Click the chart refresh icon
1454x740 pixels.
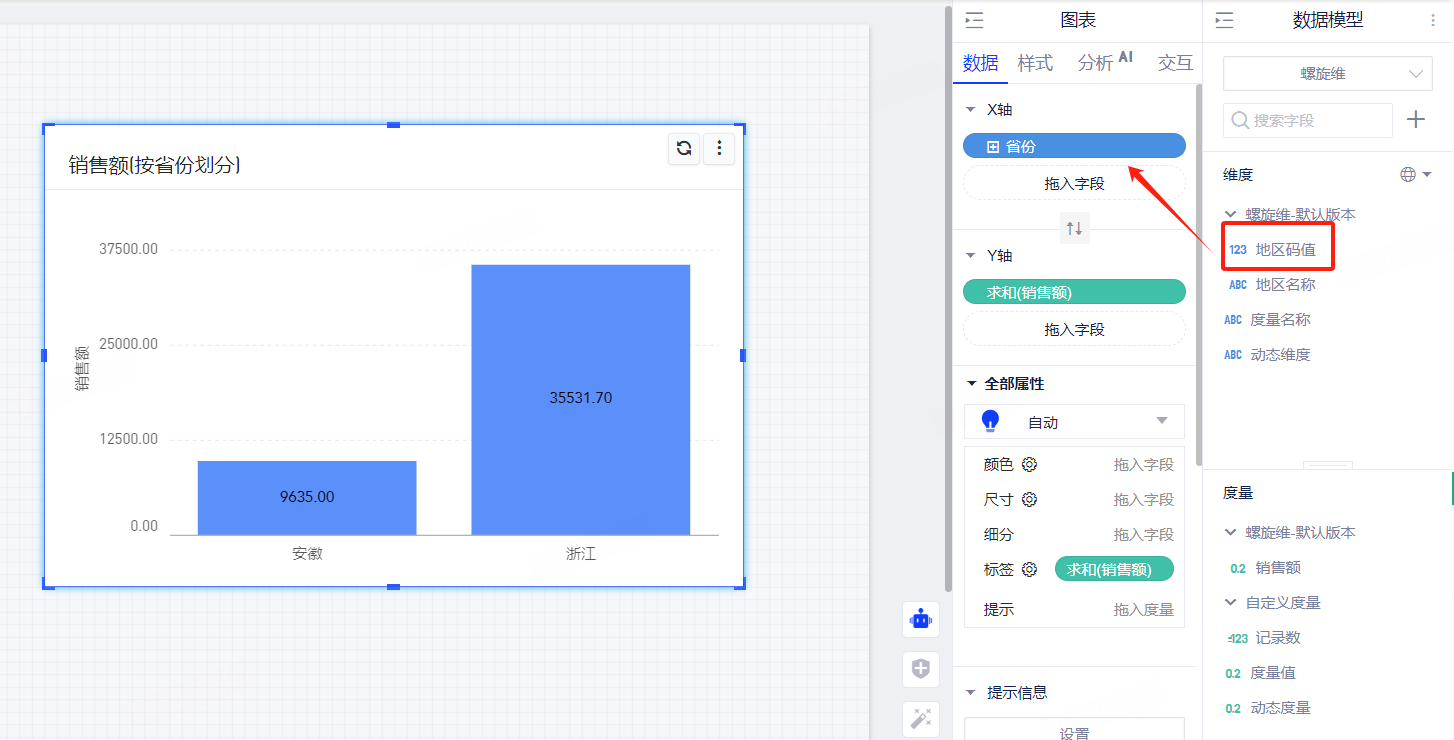[684, 149]
